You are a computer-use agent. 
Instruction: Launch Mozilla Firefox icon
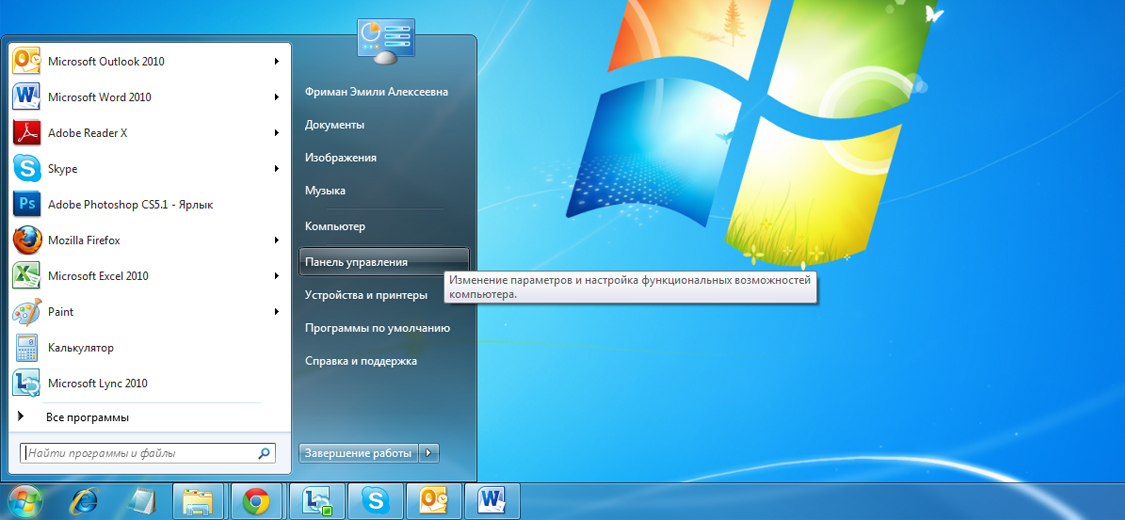[x=27, y=240]
